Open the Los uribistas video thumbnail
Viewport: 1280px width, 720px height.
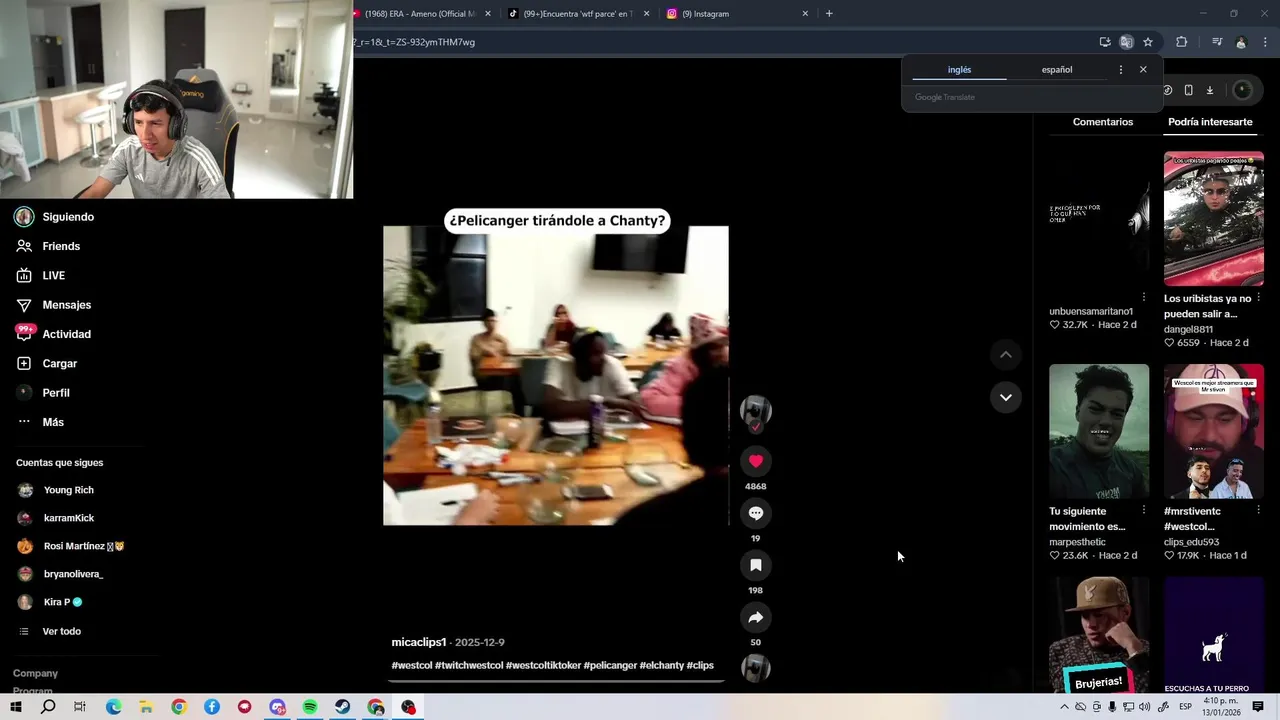click(1213, 219)
